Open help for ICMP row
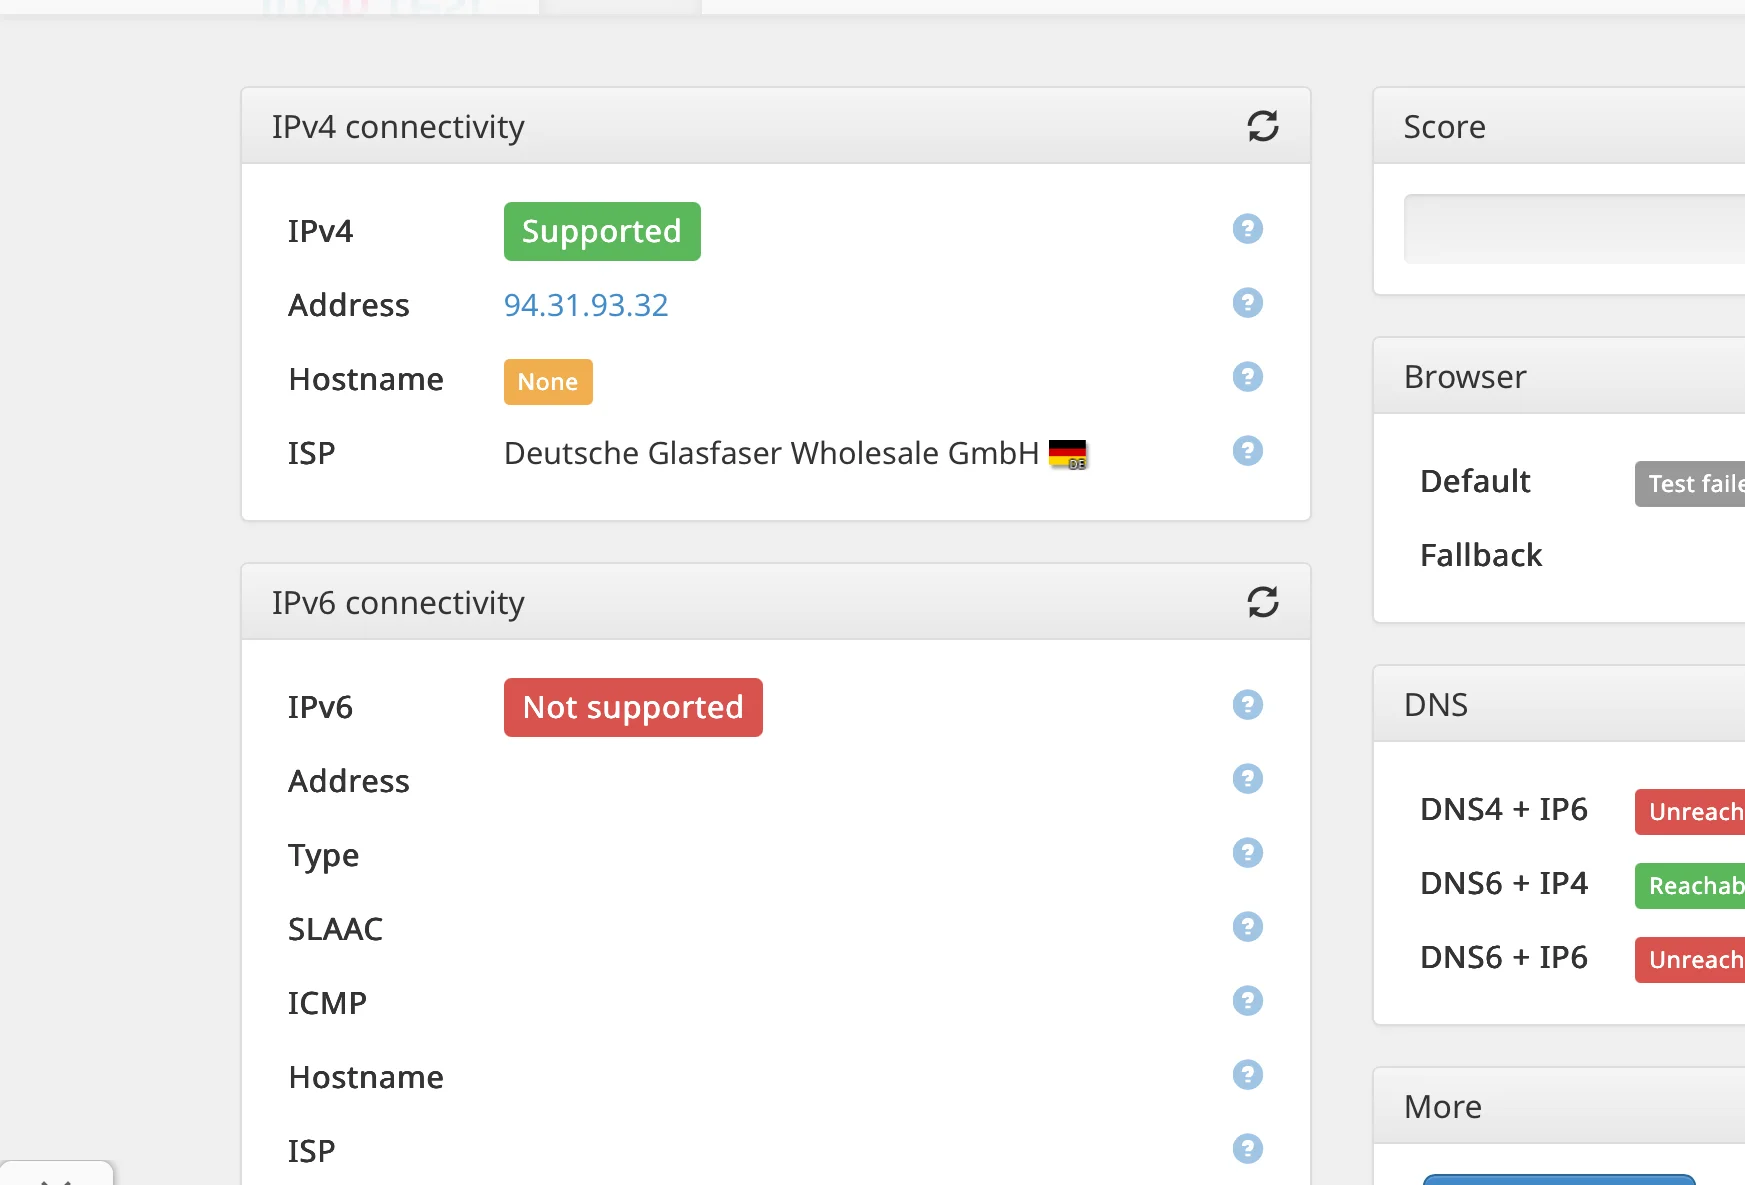This screenshot has width=1745, height=1185. (1247, 1001)
